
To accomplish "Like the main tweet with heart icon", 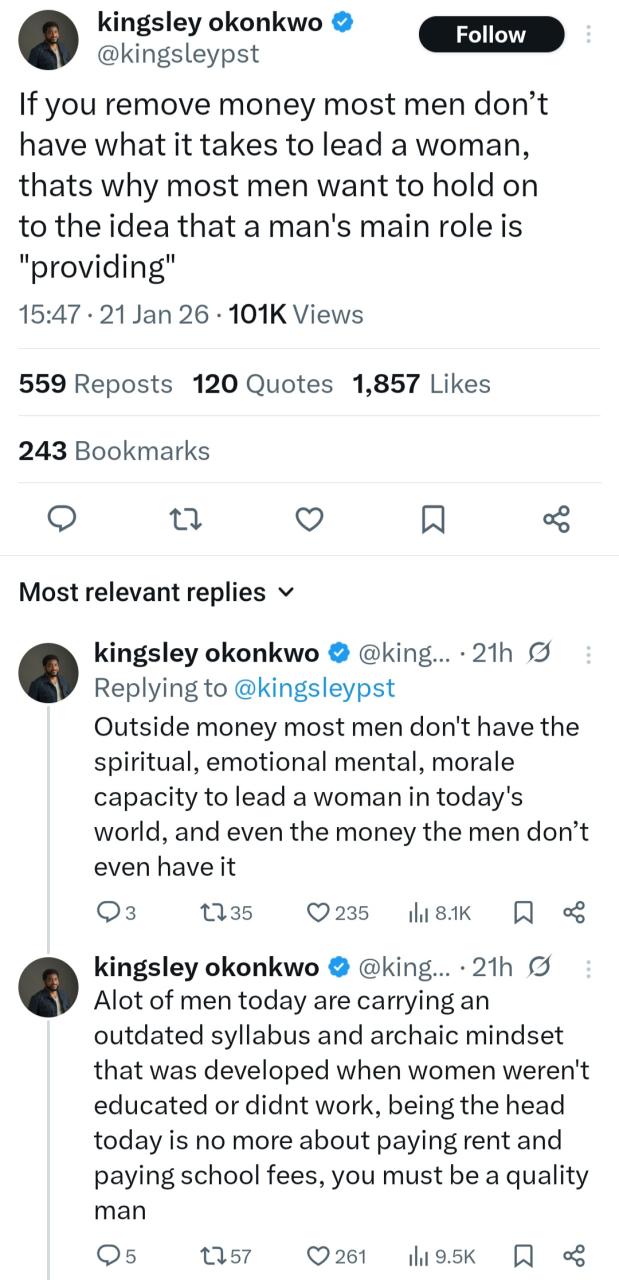I will 310,518.
